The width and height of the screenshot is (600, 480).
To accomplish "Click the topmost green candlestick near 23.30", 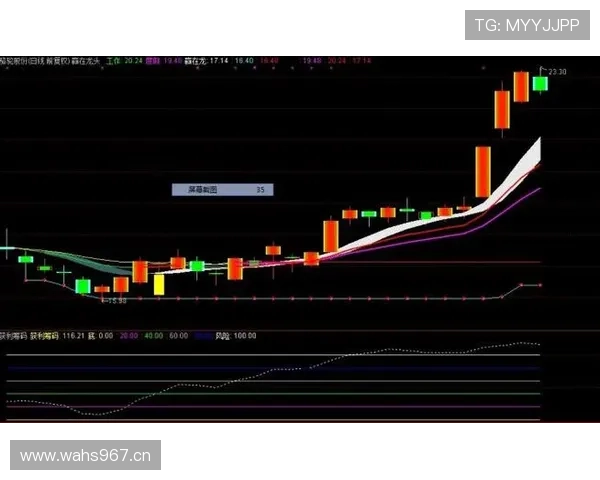I will 540,83.
